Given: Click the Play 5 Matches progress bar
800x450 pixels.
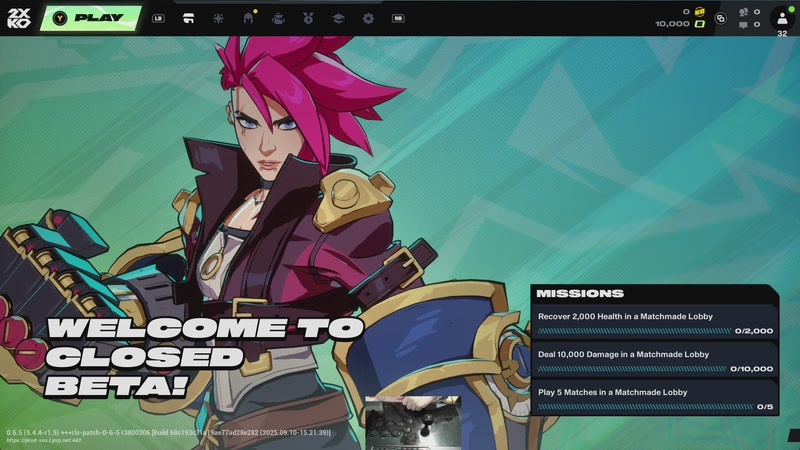Looking at the screenshot, I should tap(645, 407).
